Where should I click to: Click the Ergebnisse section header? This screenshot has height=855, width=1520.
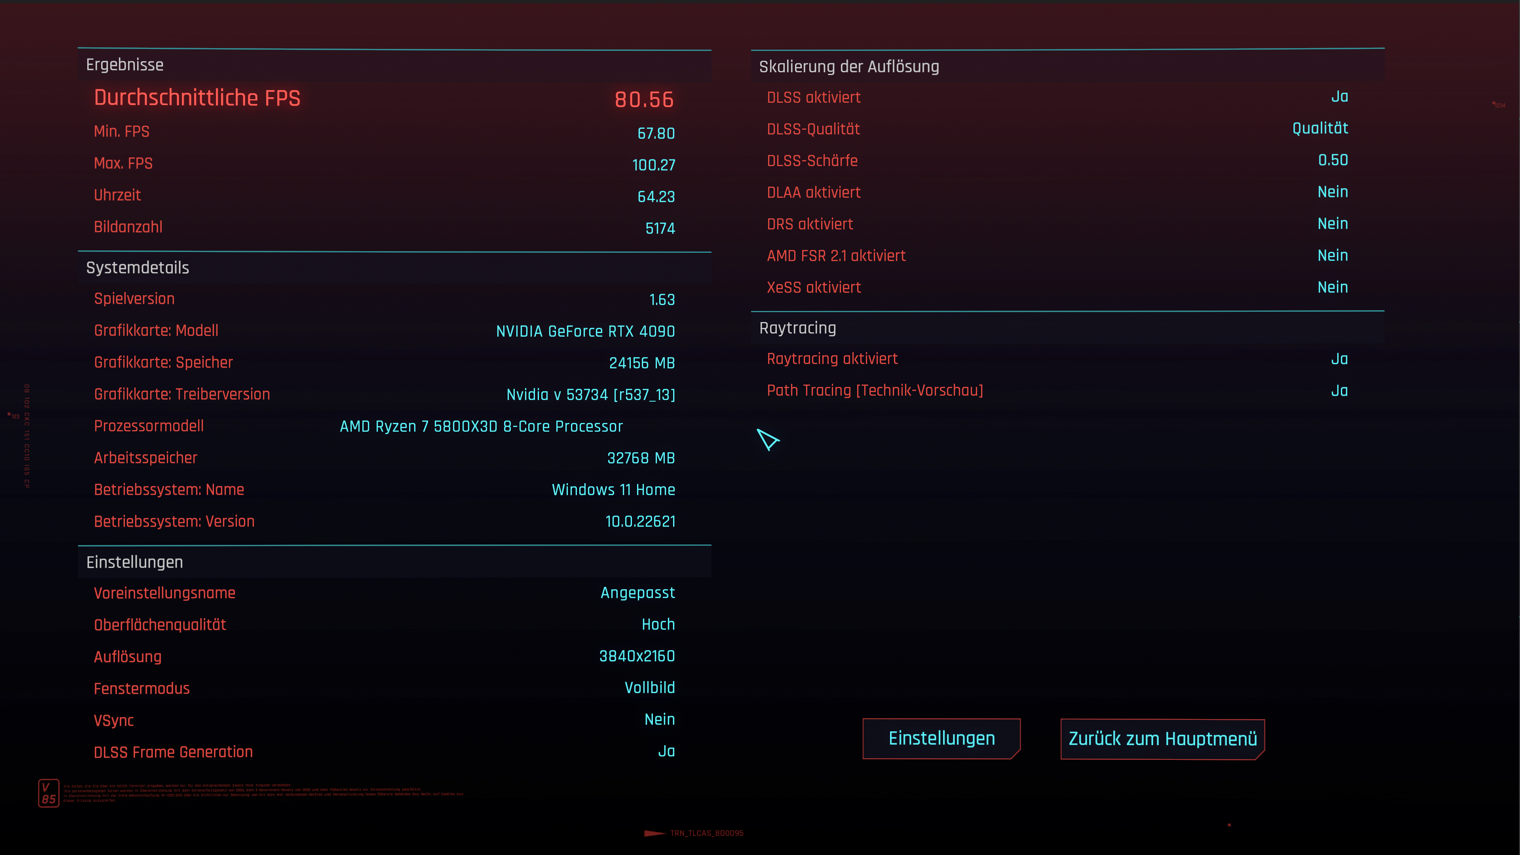click(125, 65)
